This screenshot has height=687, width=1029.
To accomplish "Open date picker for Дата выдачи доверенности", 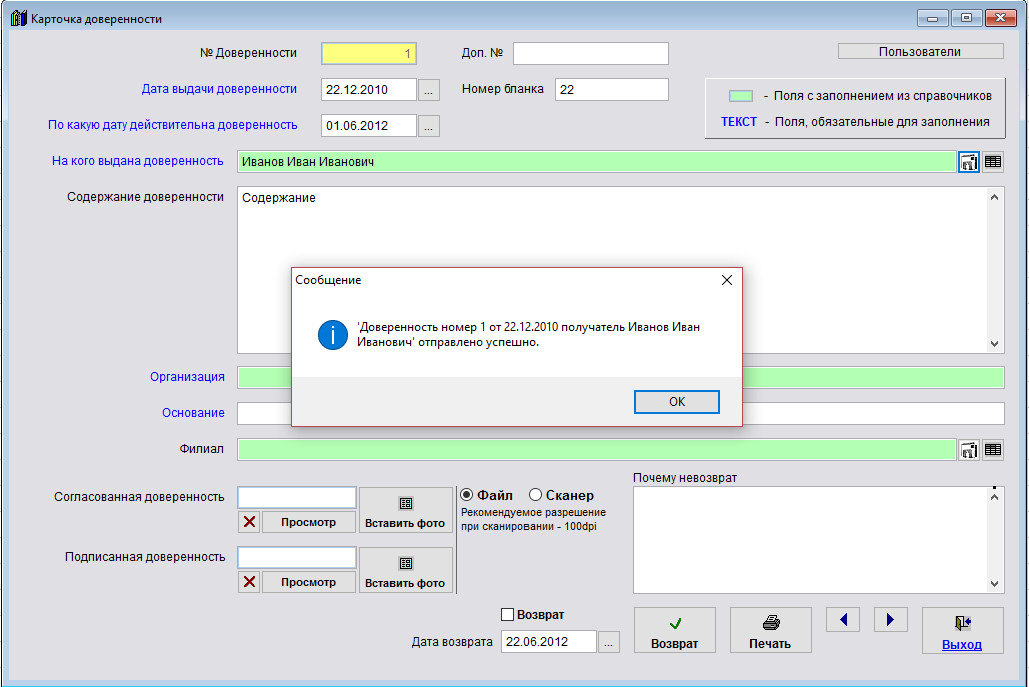I will click(429, 90).
